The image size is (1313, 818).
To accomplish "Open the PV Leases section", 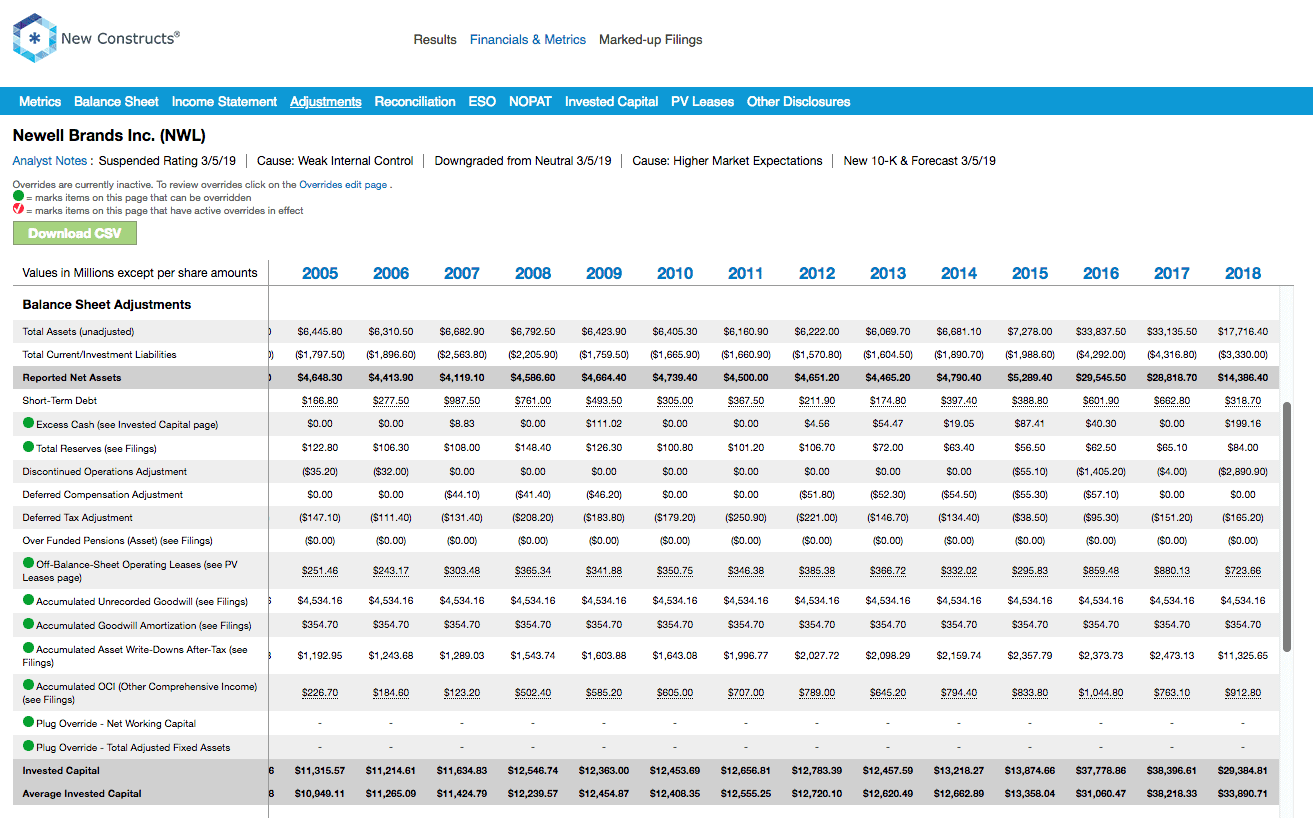I will [702, 102].
